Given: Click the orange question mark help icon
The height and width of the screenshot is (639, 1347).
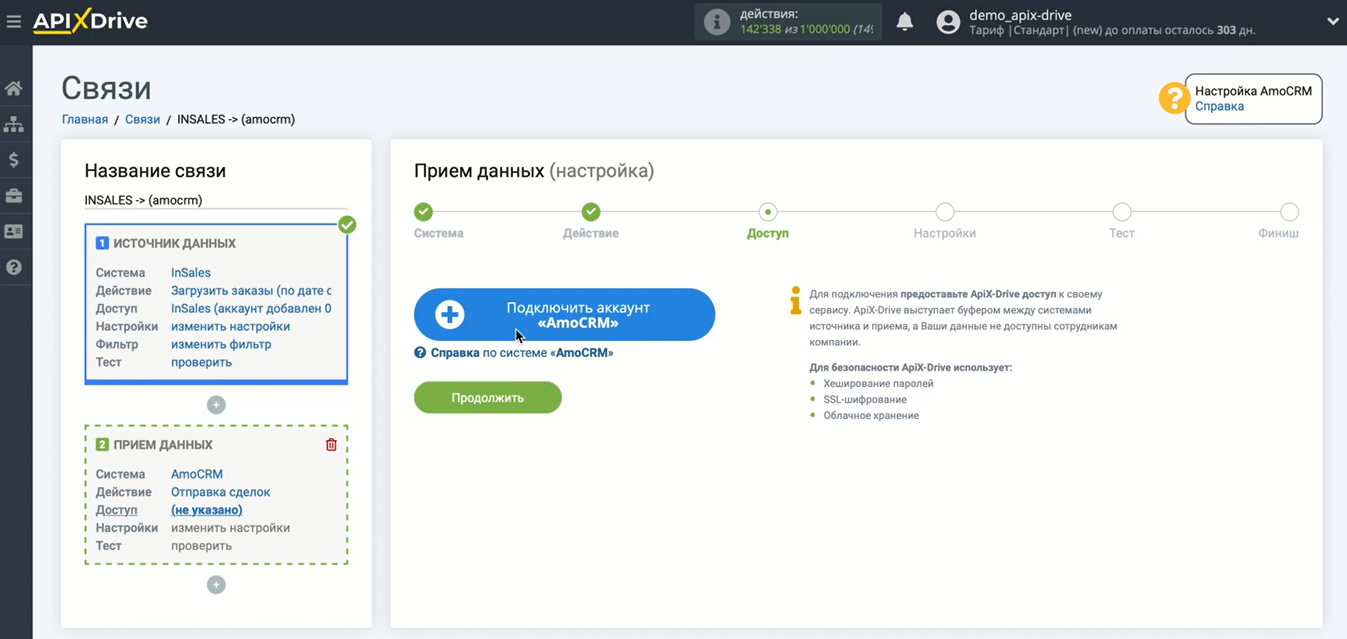Looking at the screenshot, I should click(x=1172, y=98).
